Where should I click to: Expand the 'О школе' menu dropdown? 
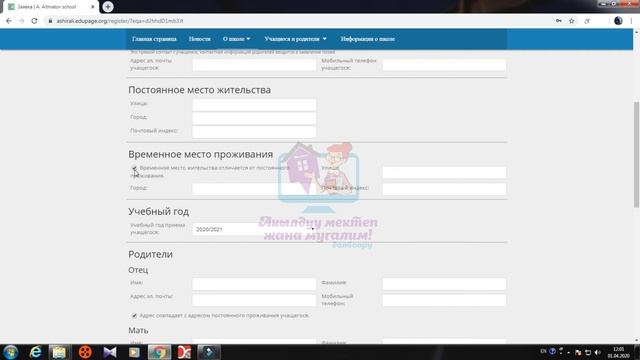pyautogui.click(x=236, y=39)
